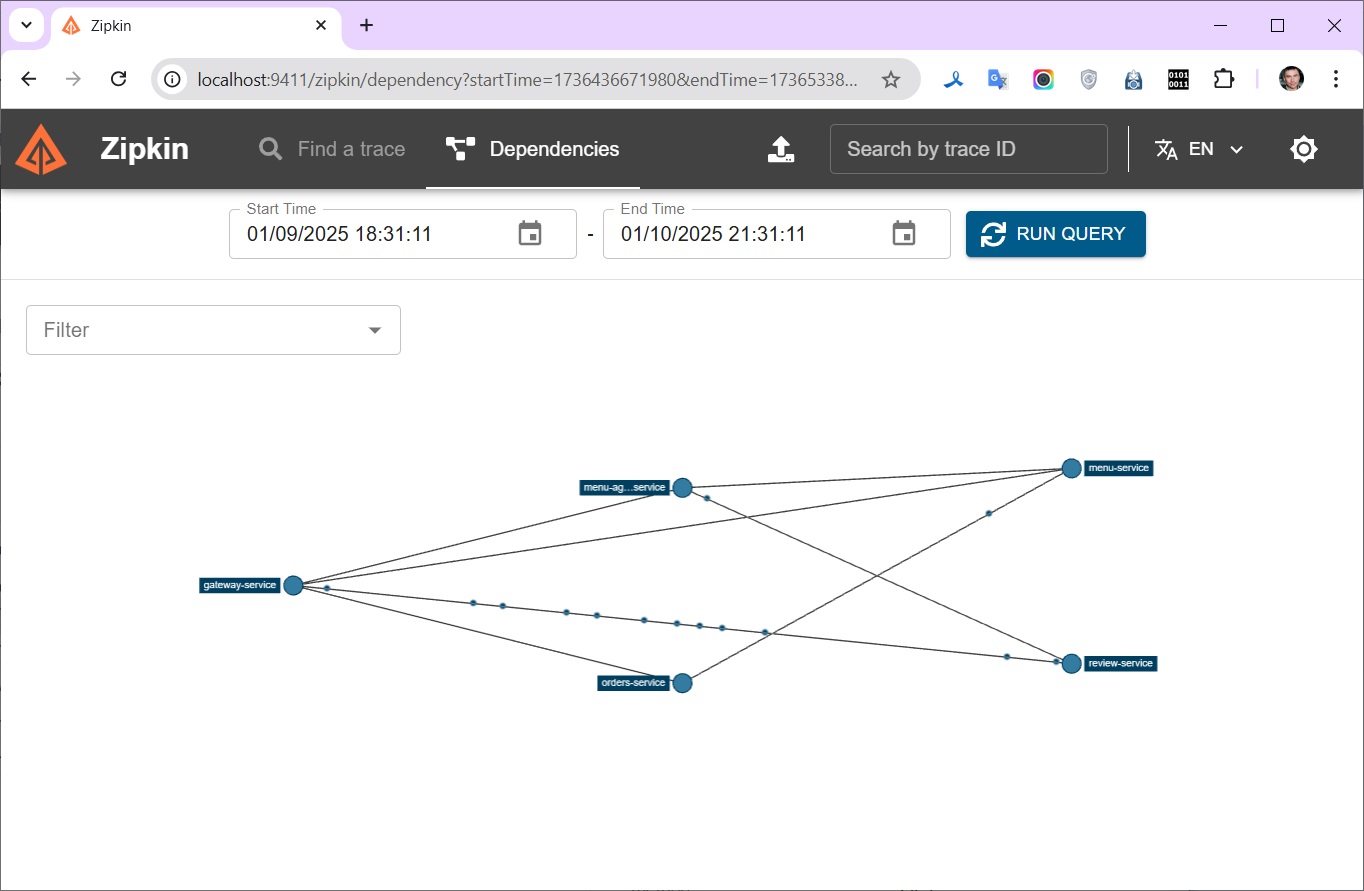Viewport: 1364px width, 891px height.
Task: Select the Dependencies tab
Action: [533, 149]
